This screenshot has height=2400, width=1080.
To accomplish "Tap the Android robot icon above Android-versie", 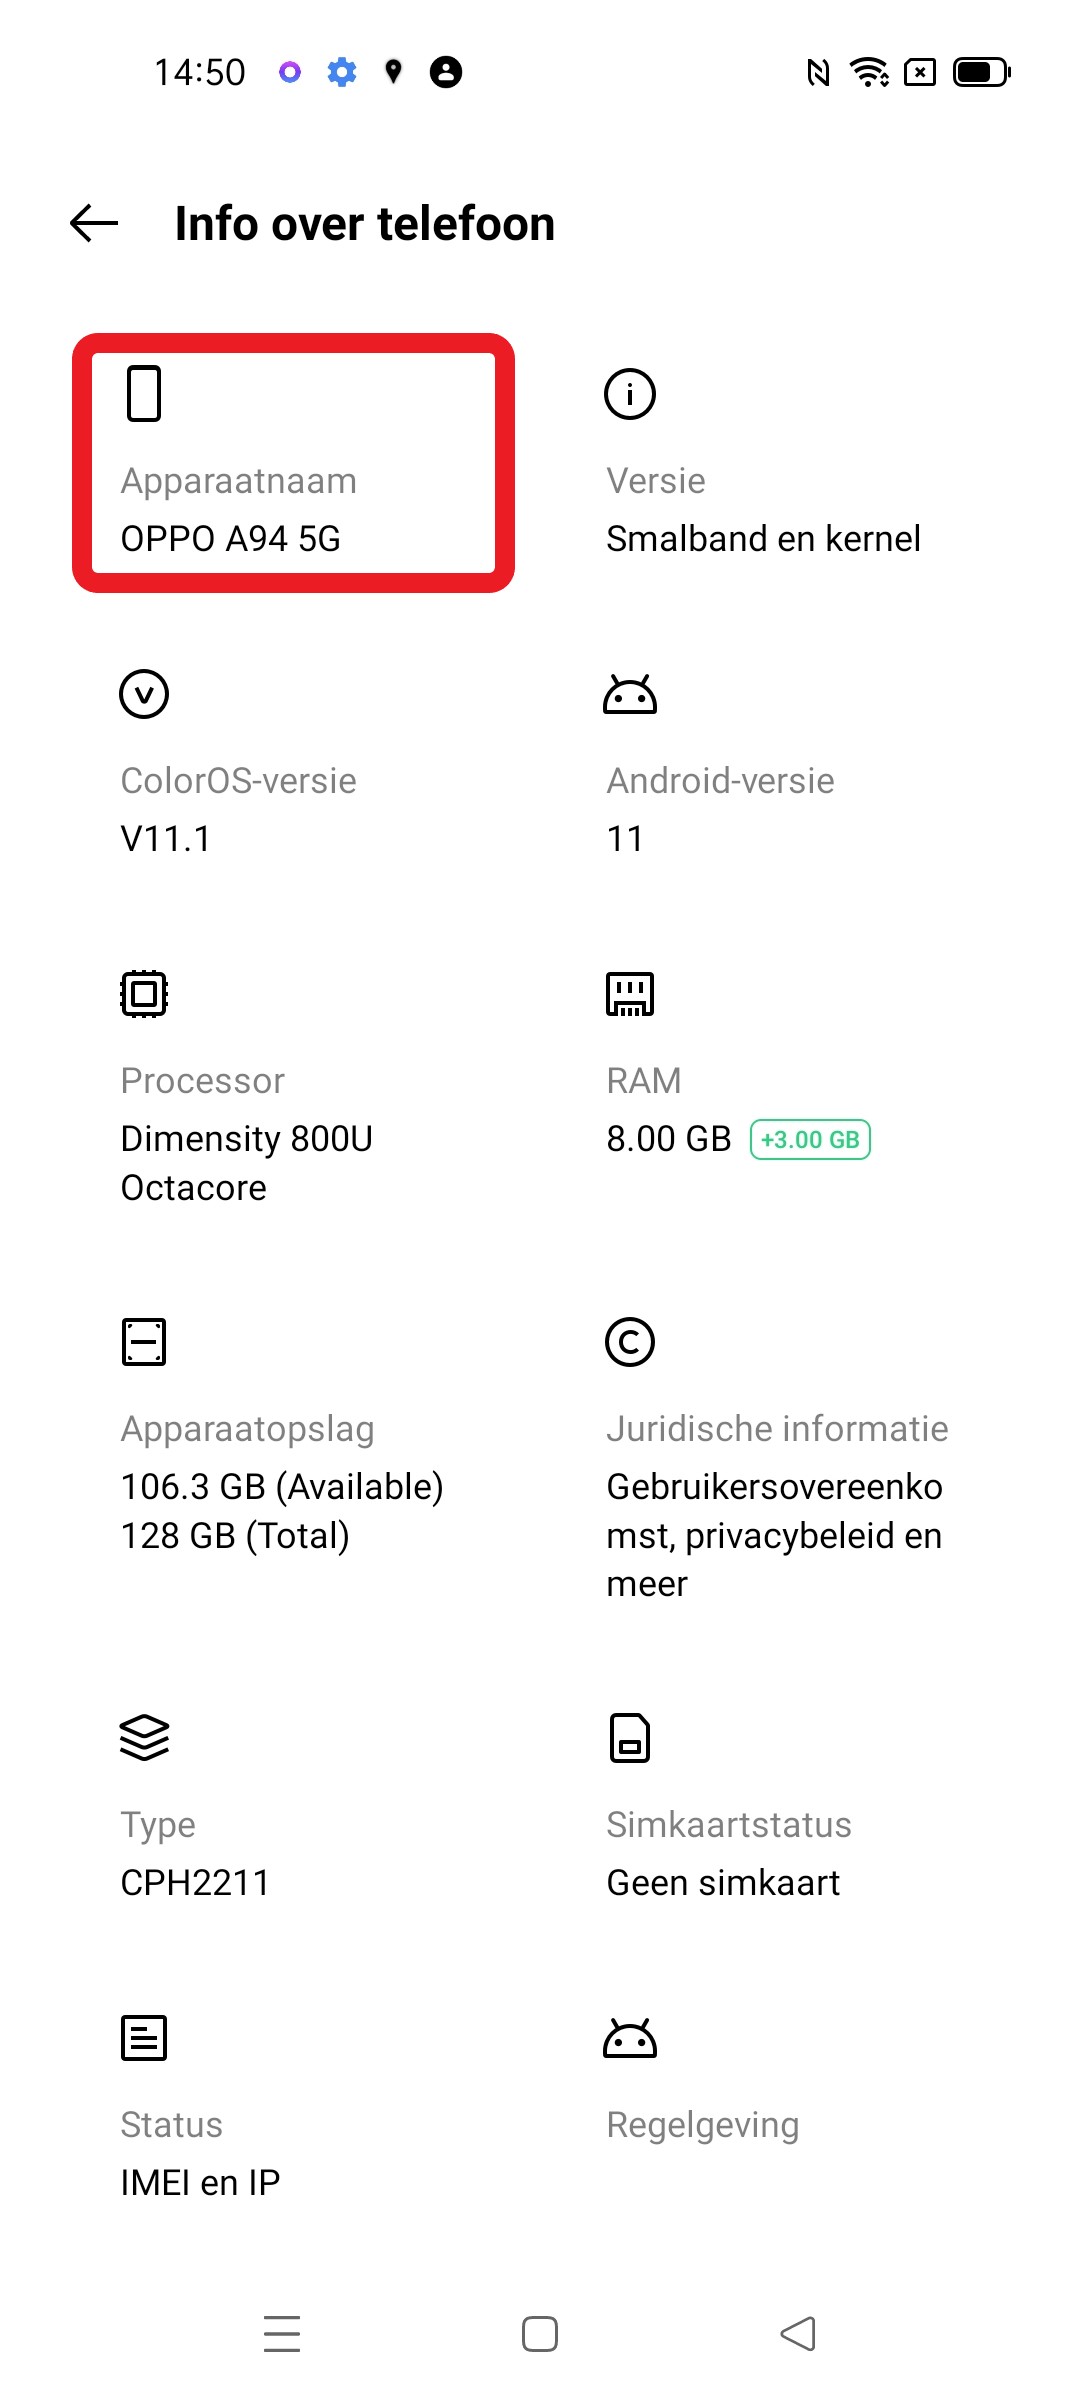I will coord(630,694).
